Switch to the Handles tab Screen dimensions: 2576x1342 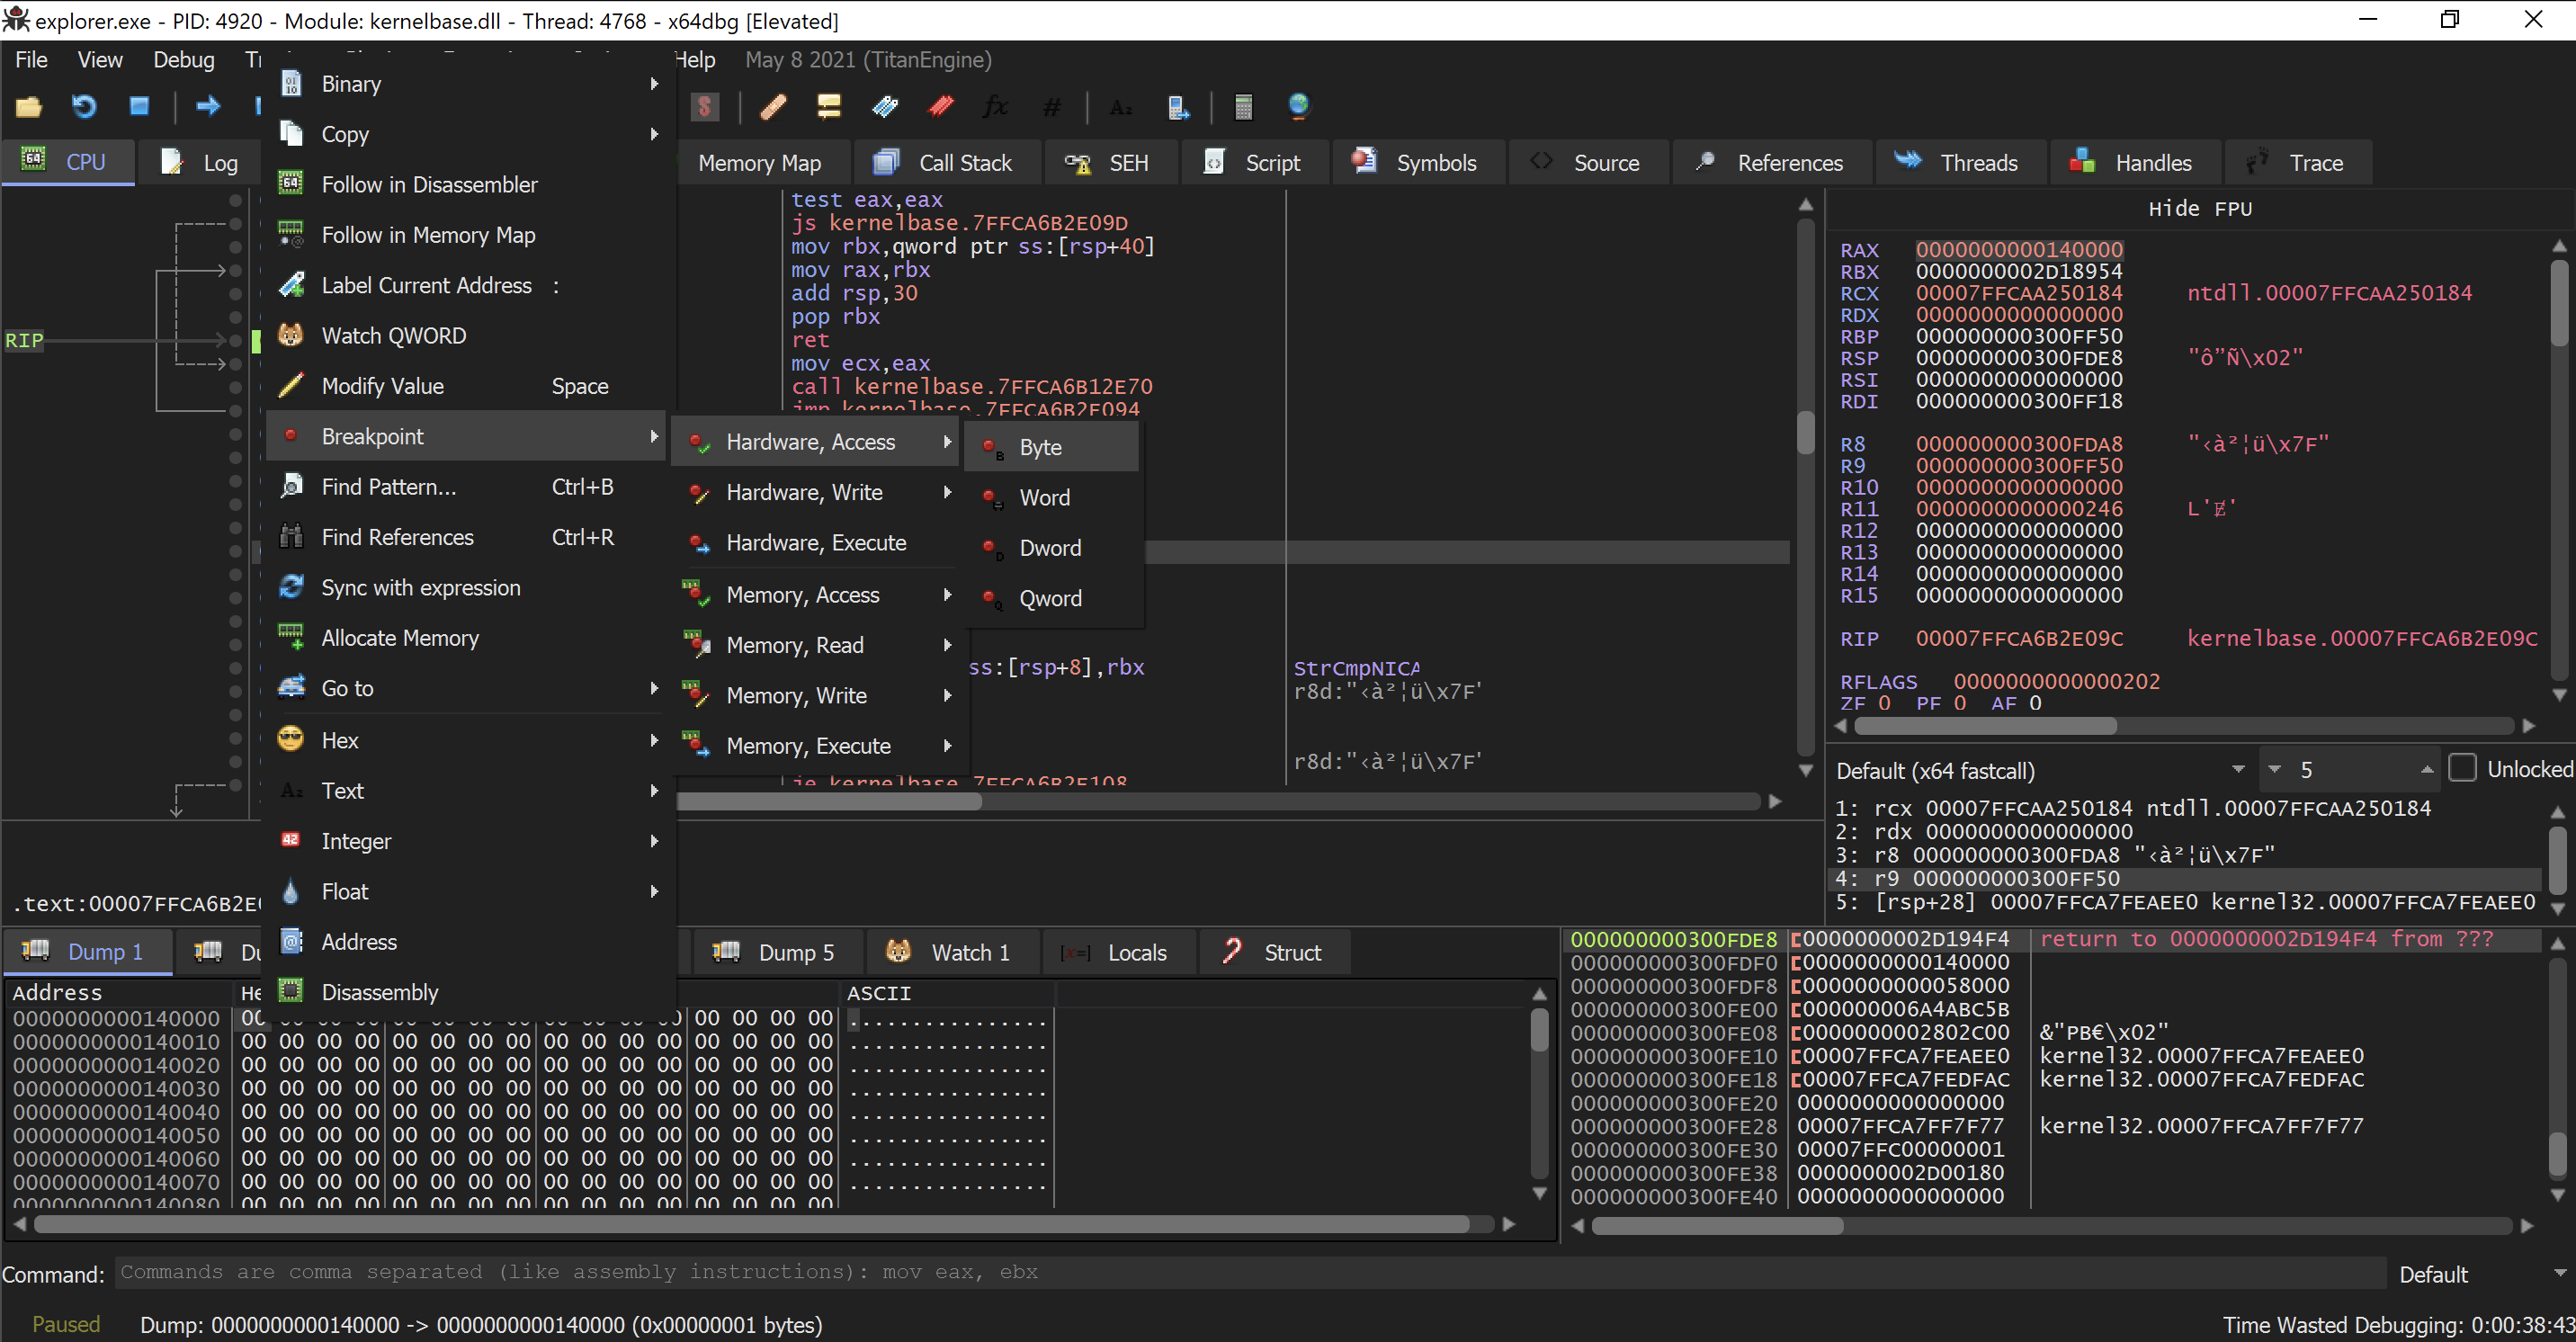click(2135, 162)
